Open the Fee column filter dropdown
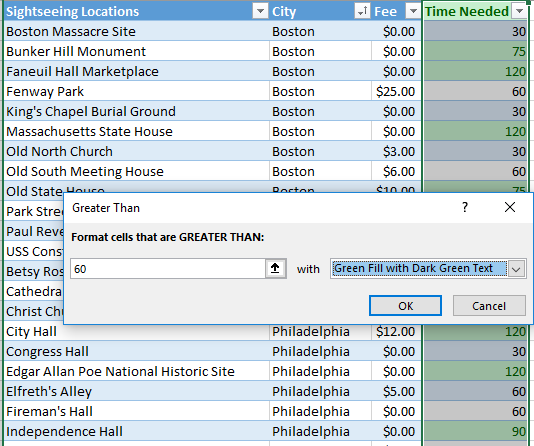The height and width of the screenshot is (446, 534). (x=413, y=11)
